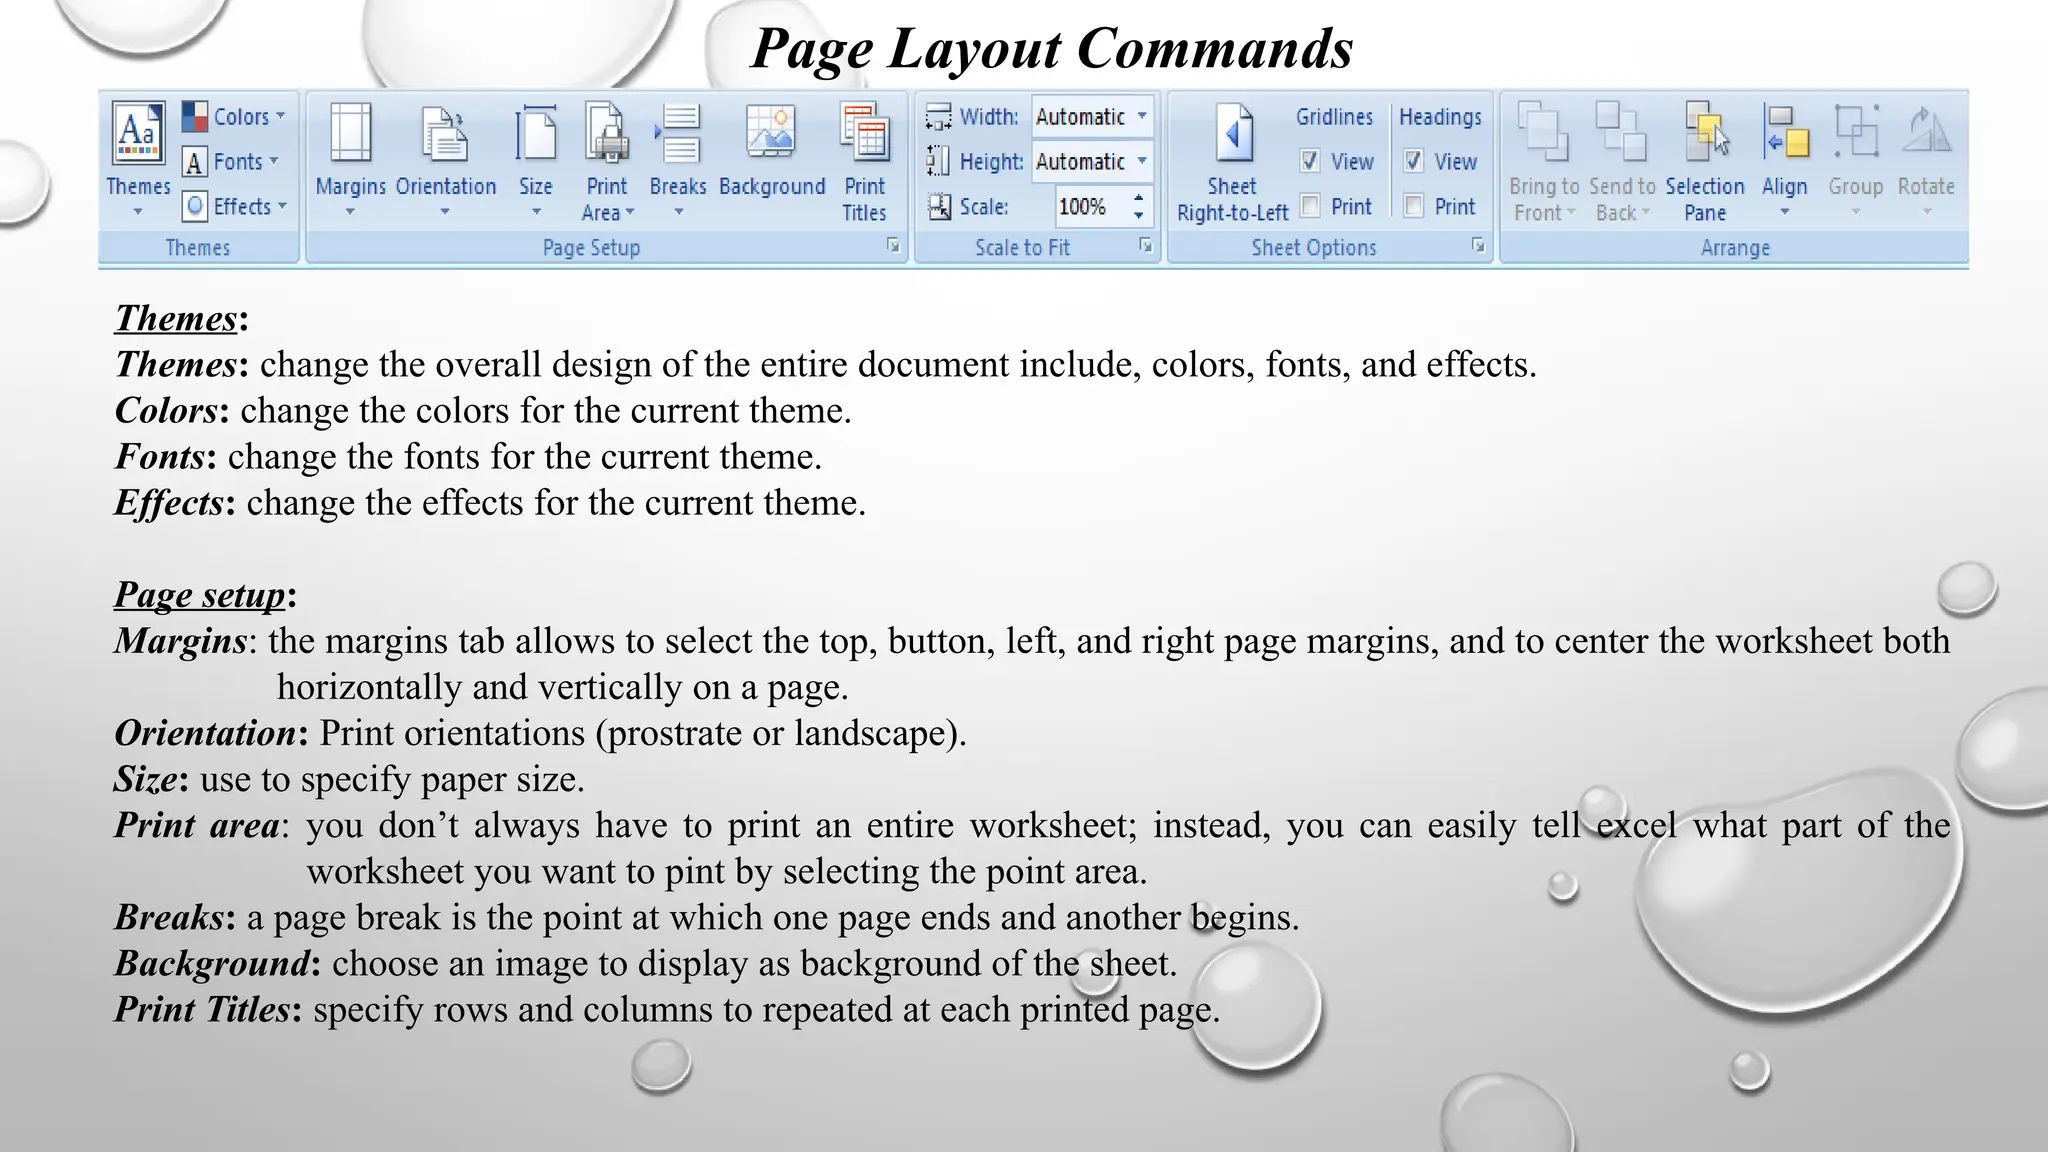Expand the Effects dropdown arrow
Screen dimensions: 2048x1152
(282, 206)
